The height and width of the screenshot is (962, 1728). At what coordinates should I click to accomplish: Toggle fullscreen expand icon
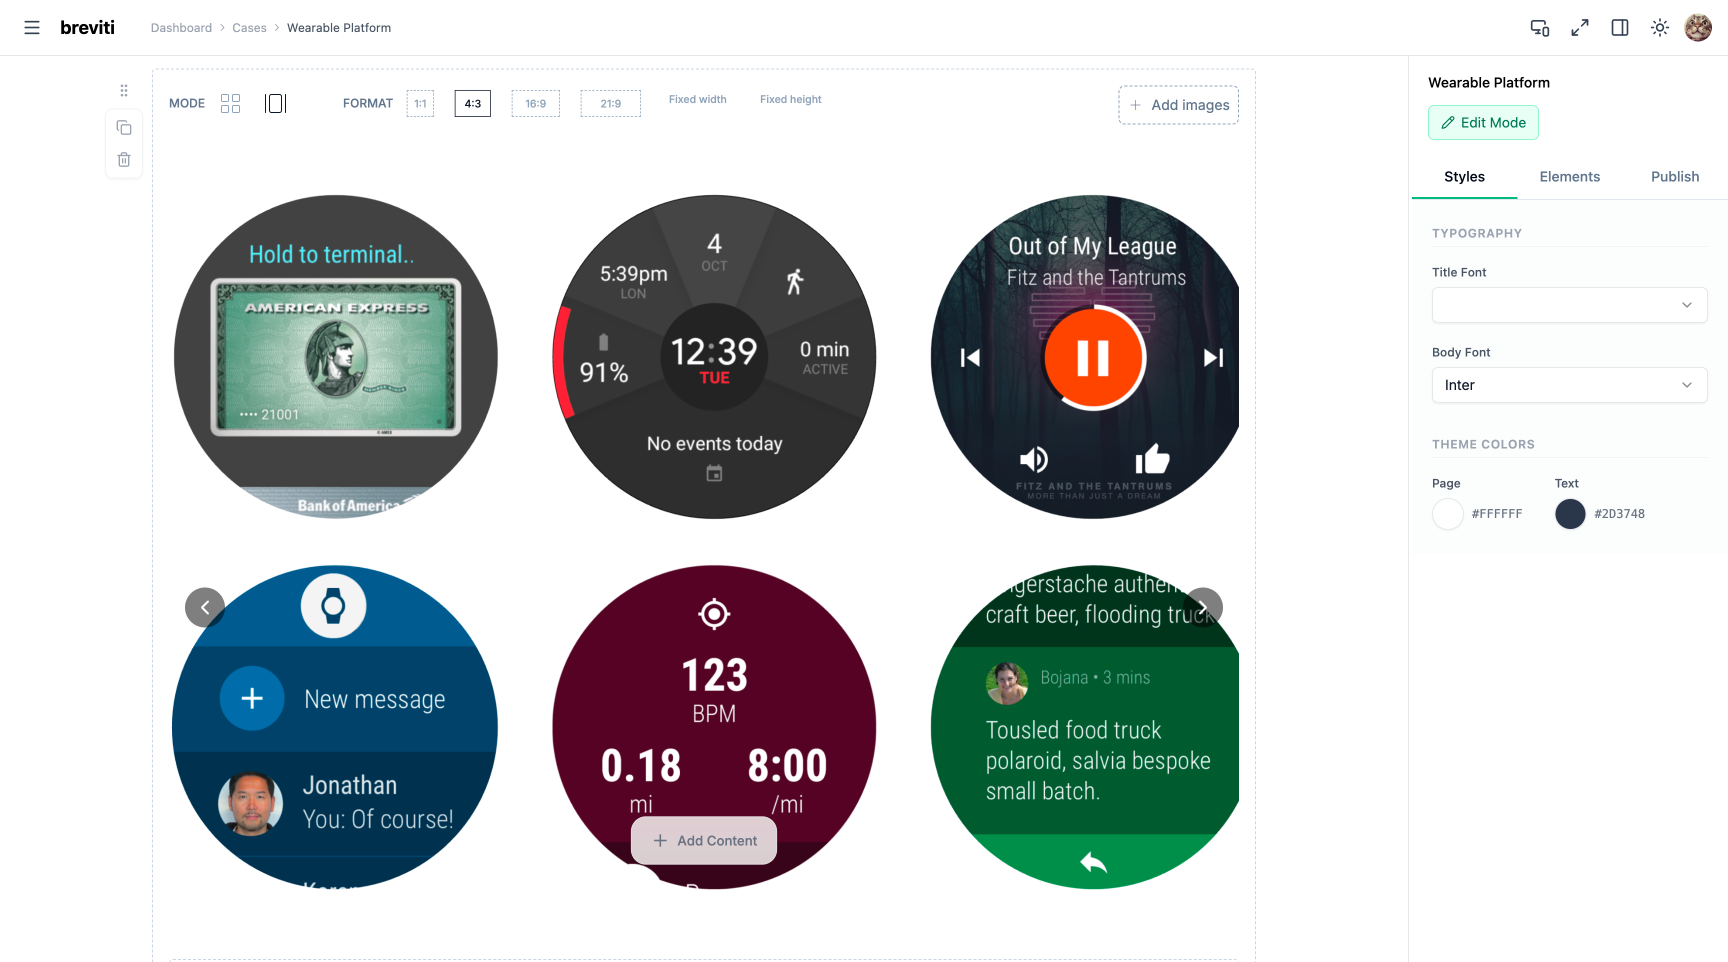[x=1580, y=28]
